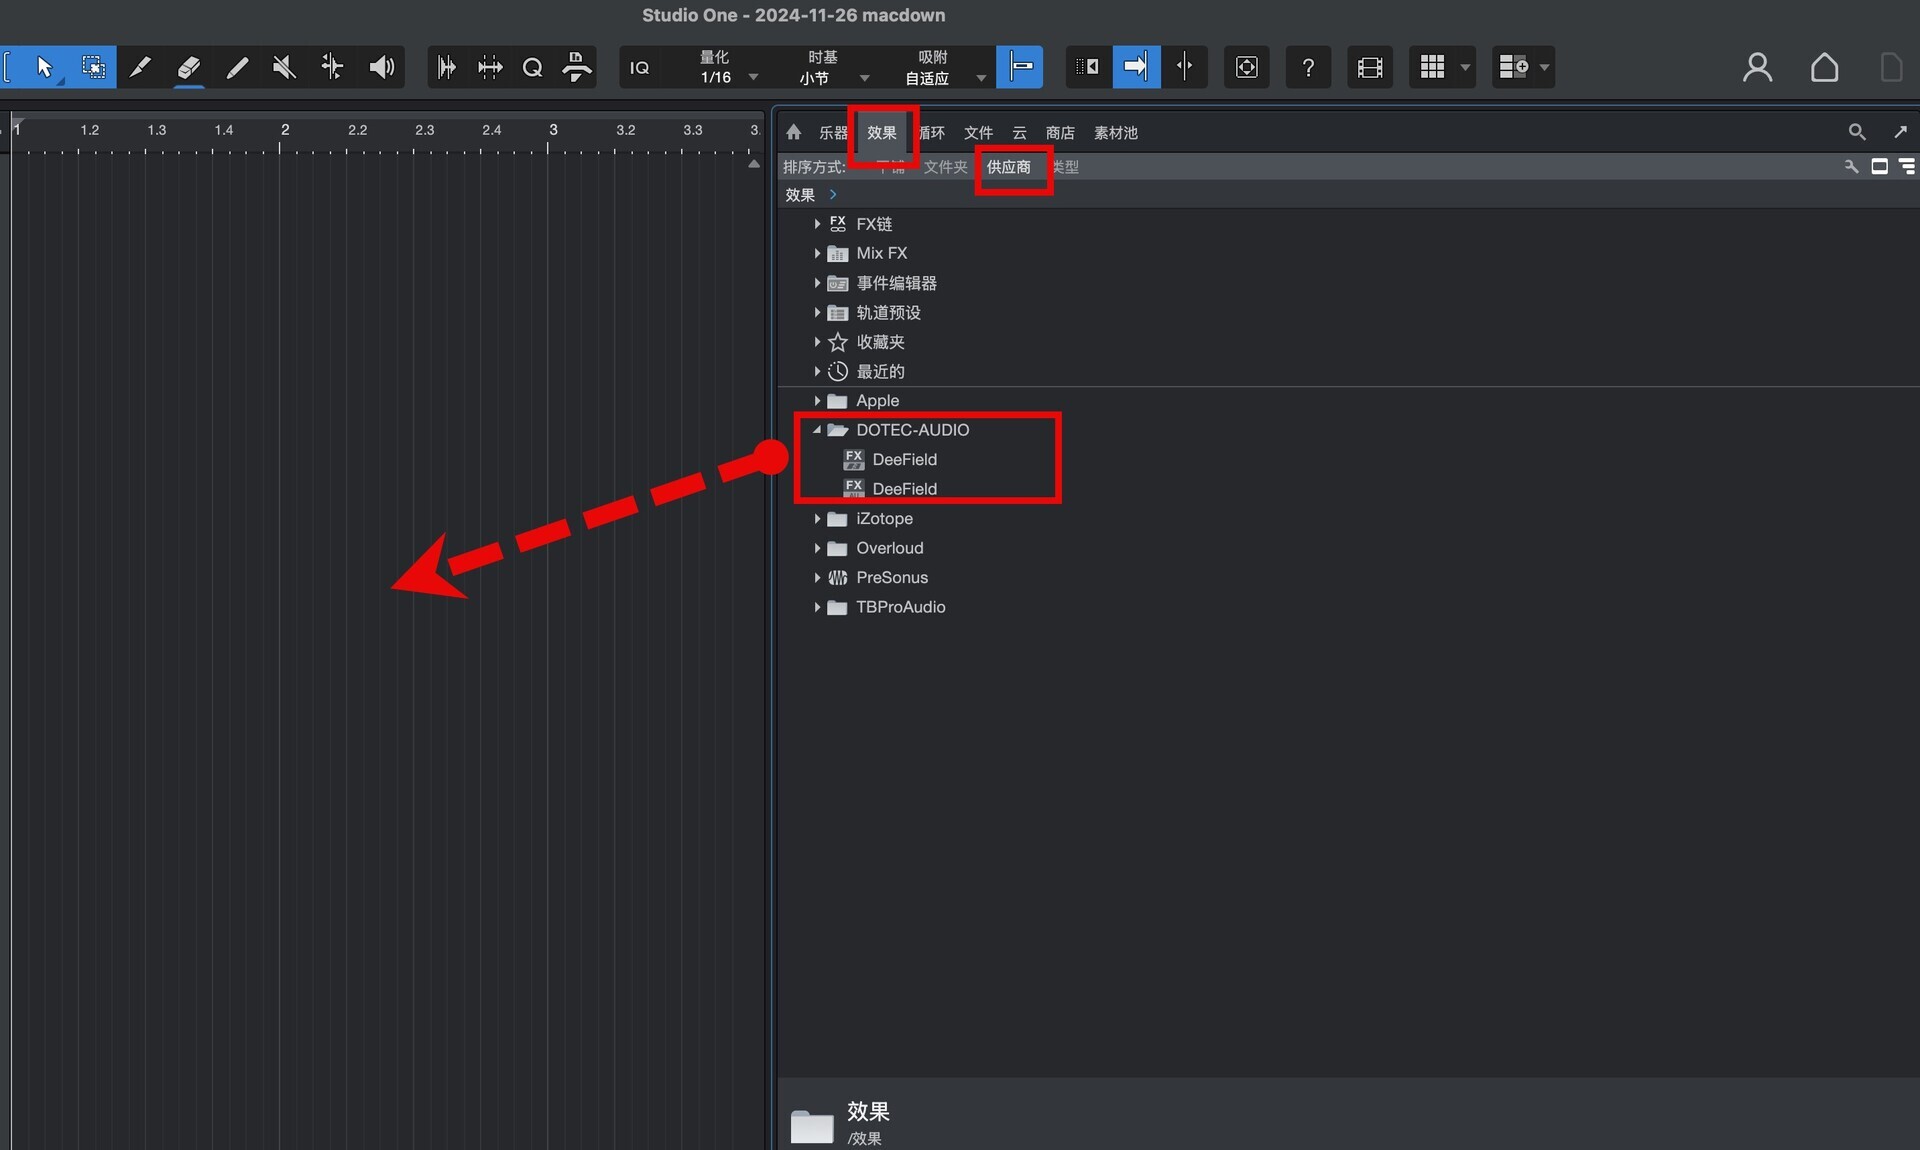Collapse the DOTEC-AUDIO folder

(817, 430)
